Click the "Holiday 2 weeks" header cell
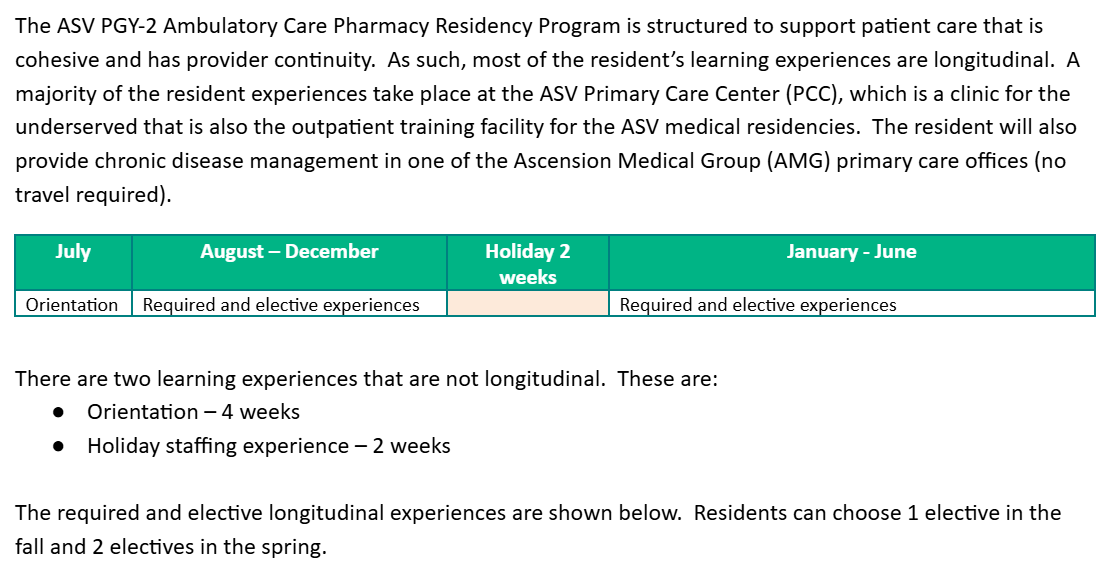This screenshot has height=570, width=1107. 527,264
